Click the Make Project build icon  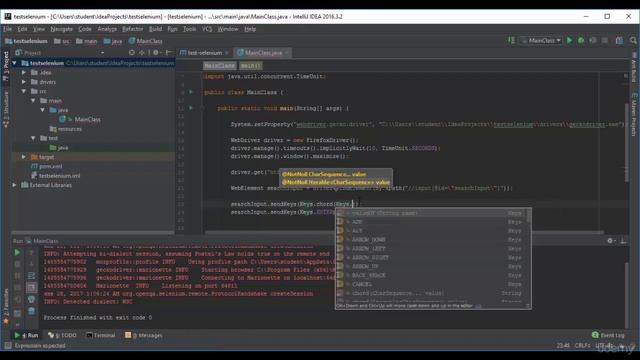511,40
